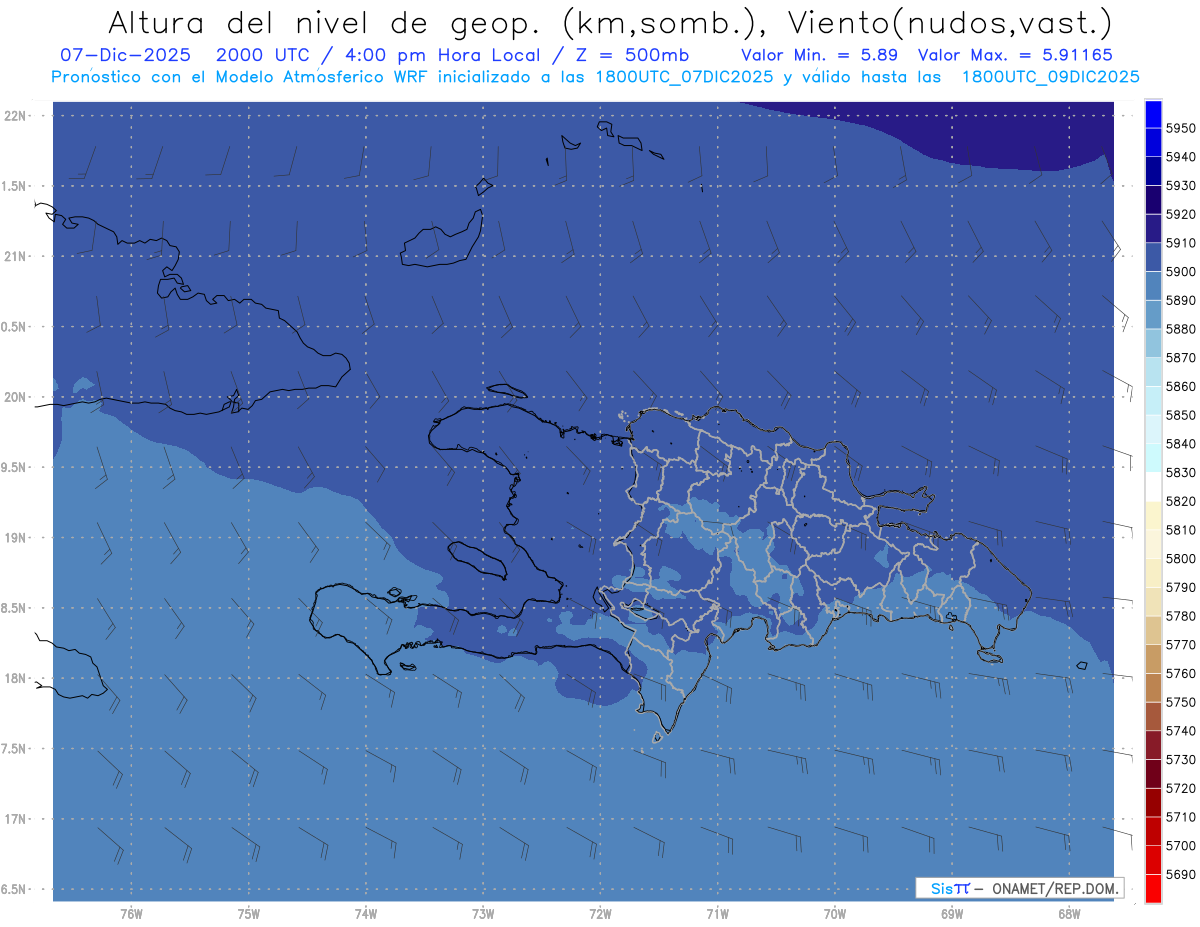The image size is (1200, 927).
Task: Click the '5850' legend value
Action: pyautogui.click(x=1180, y=415)
